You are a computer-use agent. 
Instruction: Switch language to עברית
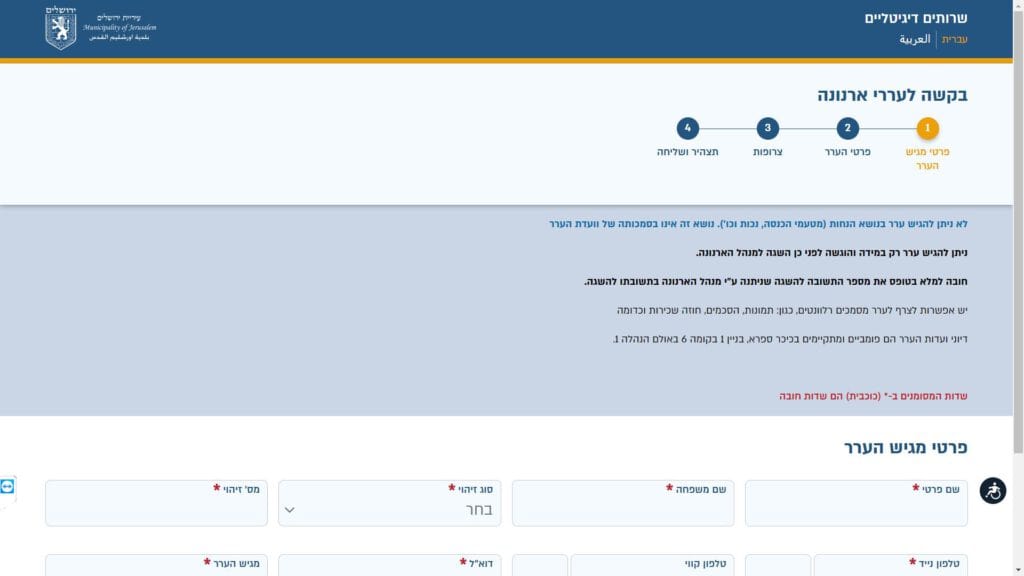click(954, 40)
